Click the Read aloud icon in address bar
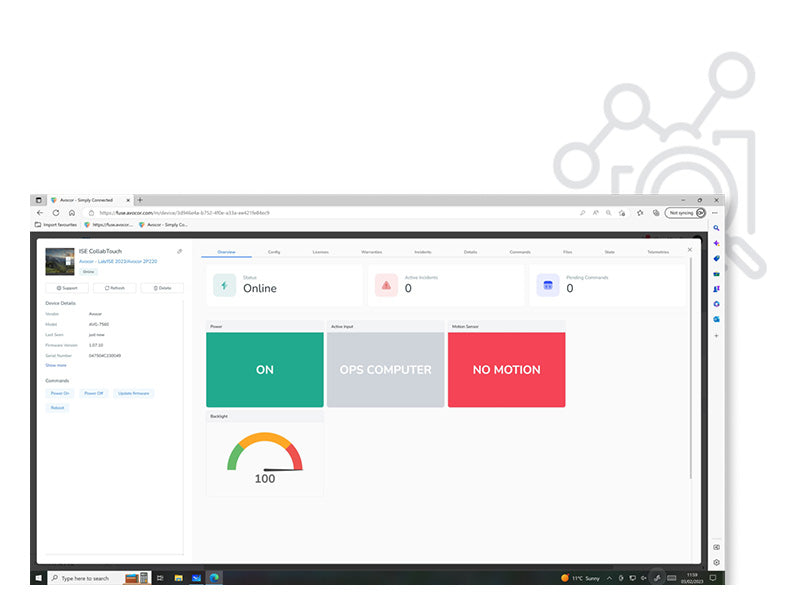Screen dimensions: 800x600 pos(595,213)
